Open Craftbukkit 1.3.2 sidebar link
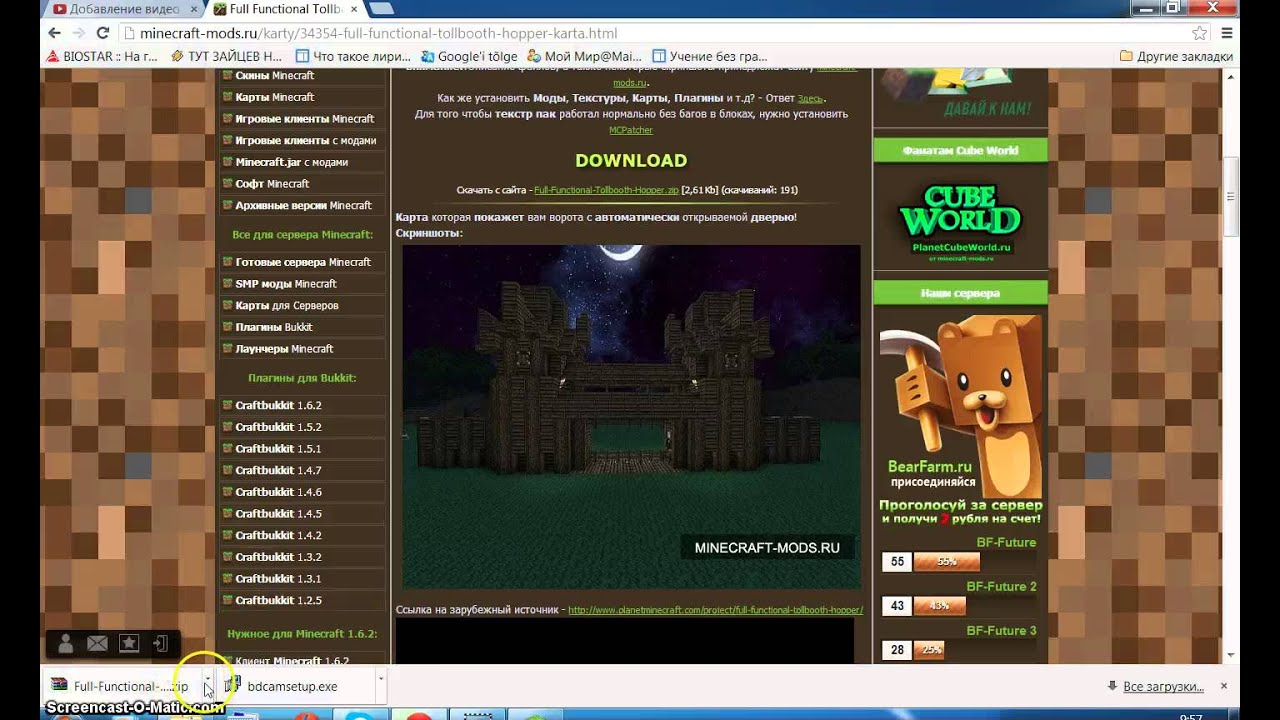This screenshot has width=1280, height=720. point(303,557)
